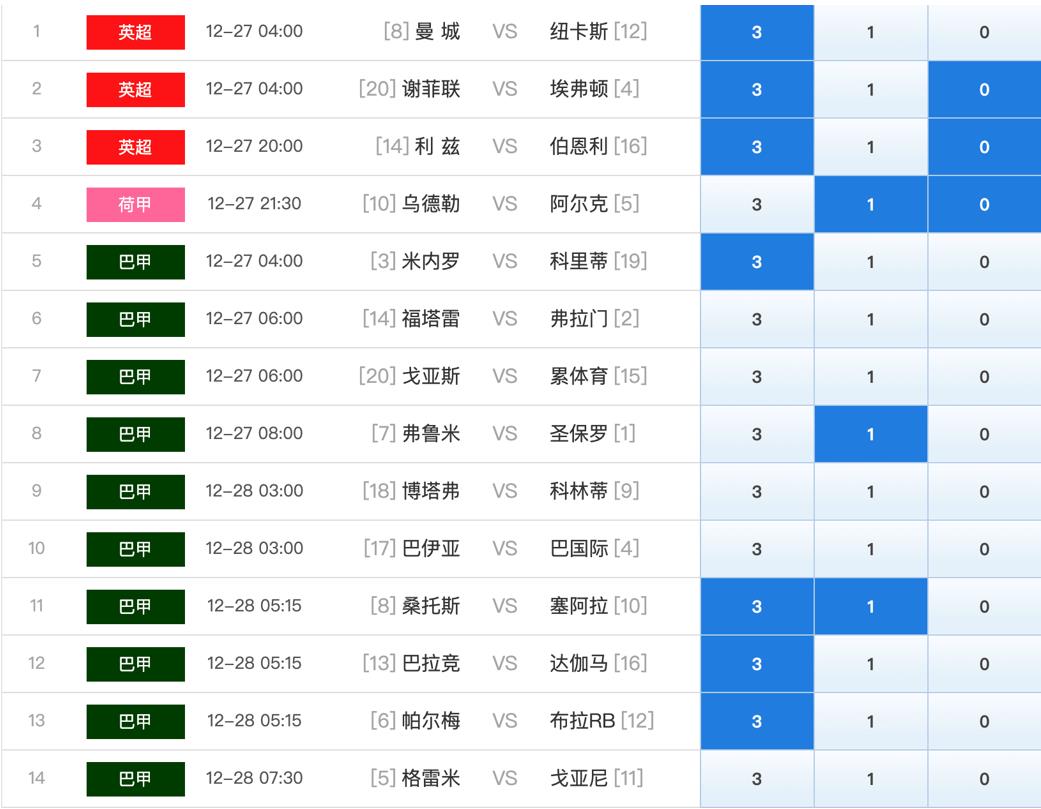Select result 3 for 戈亚斯 vs 累体育

click(x=757, y=377)
